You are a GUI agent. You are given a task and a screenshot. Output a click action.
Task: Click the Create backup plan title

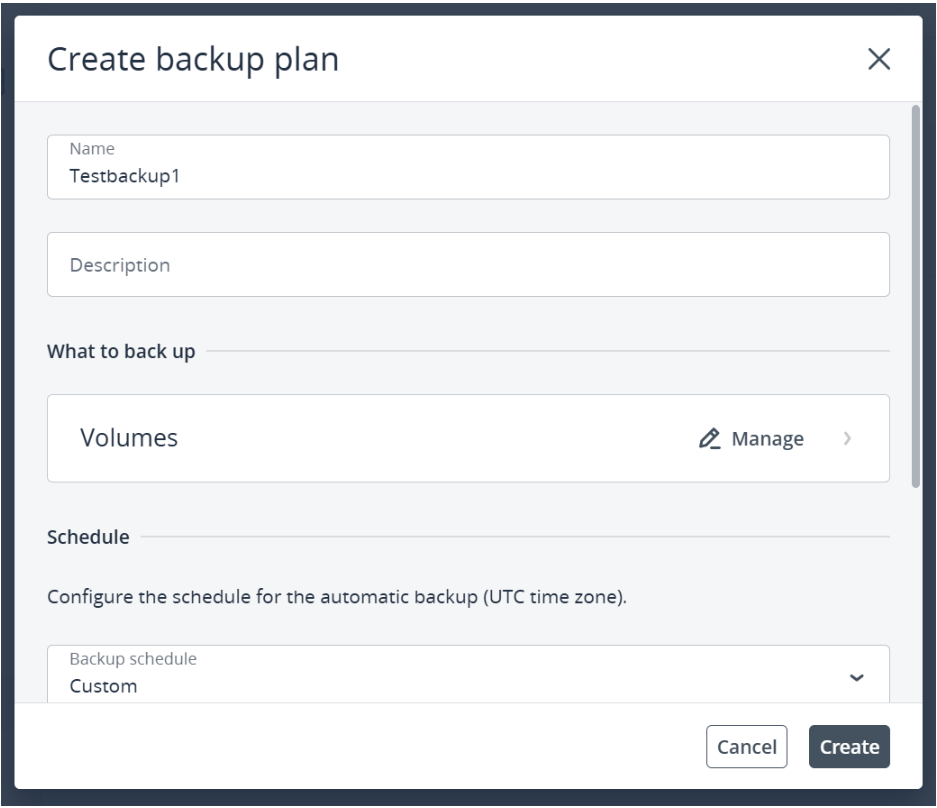(x=193, y=60)
